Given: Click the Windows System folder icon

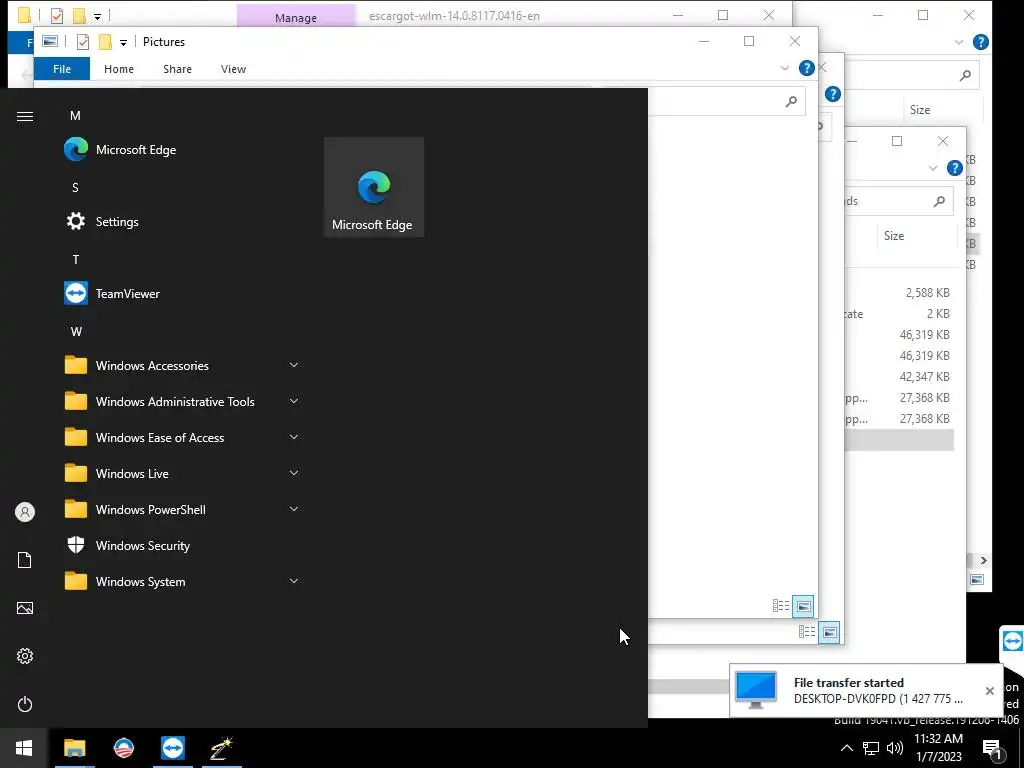Looking at the screenshot, I should point(76,581).
